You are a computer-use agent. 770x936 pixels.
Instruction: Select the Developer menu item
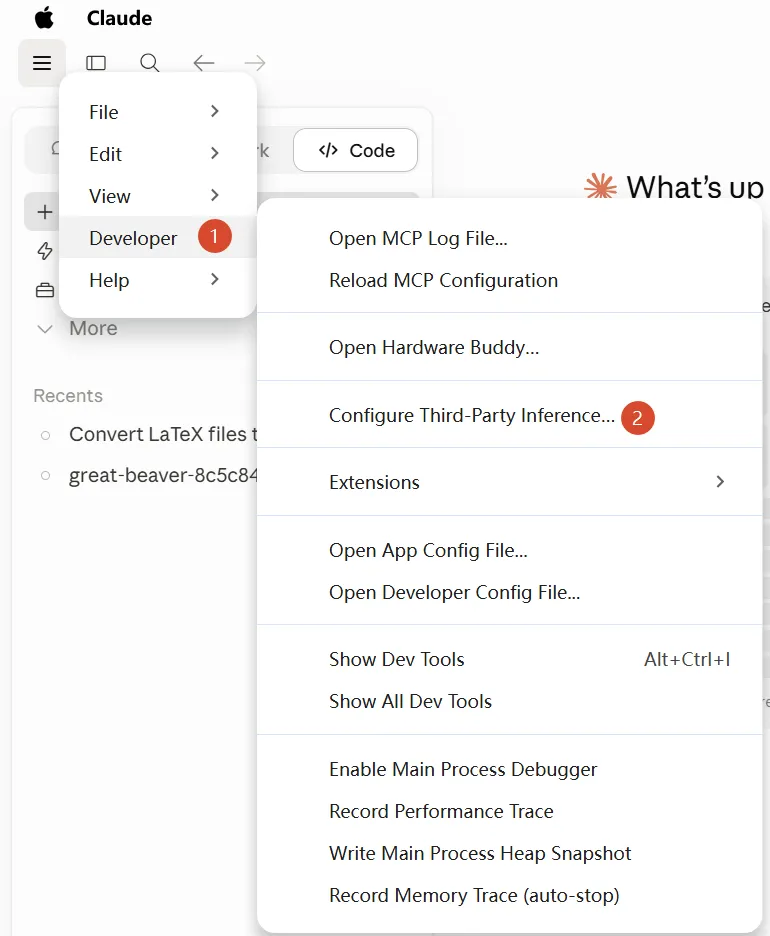(x=158, y=238)
